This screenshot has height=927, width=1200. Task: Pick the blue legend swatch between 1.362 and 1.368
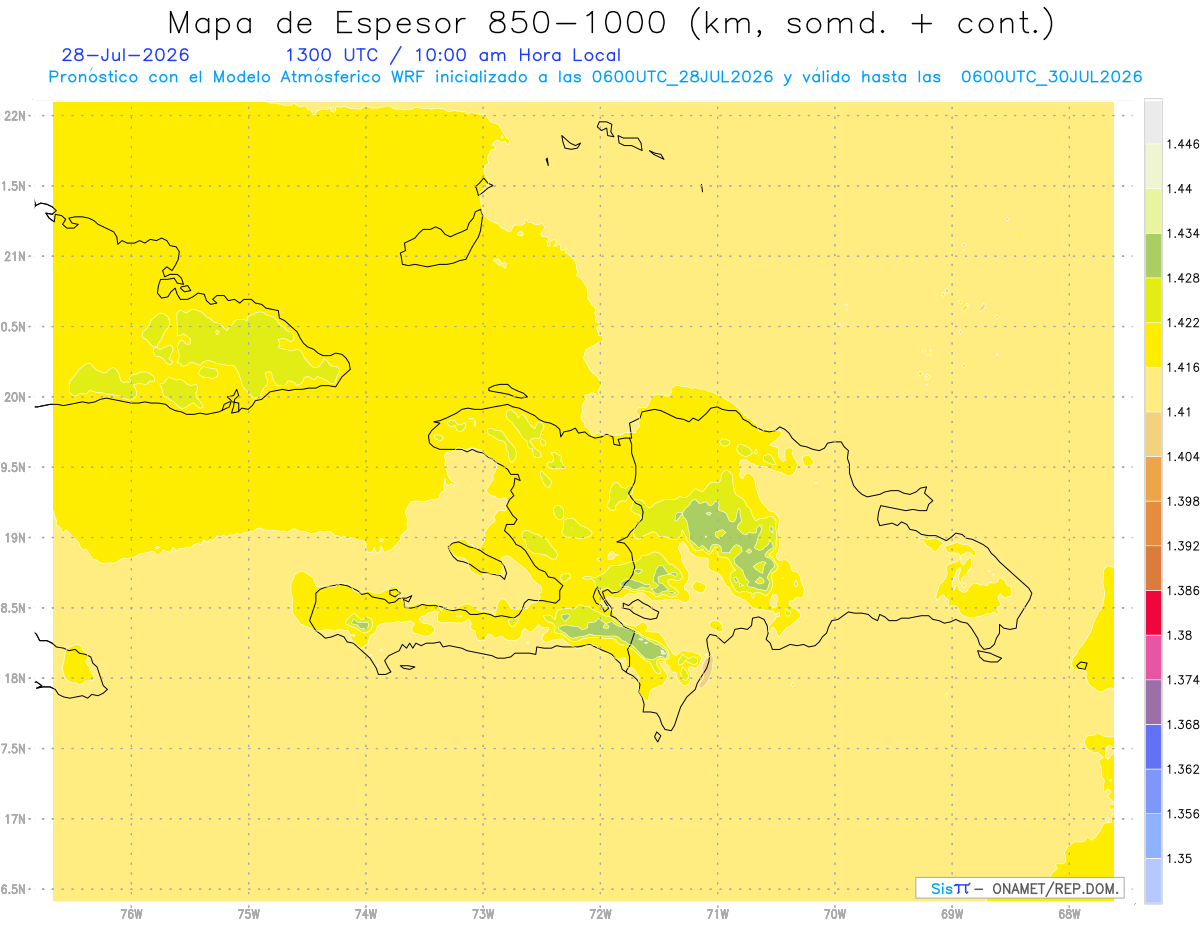point(1153,746)
